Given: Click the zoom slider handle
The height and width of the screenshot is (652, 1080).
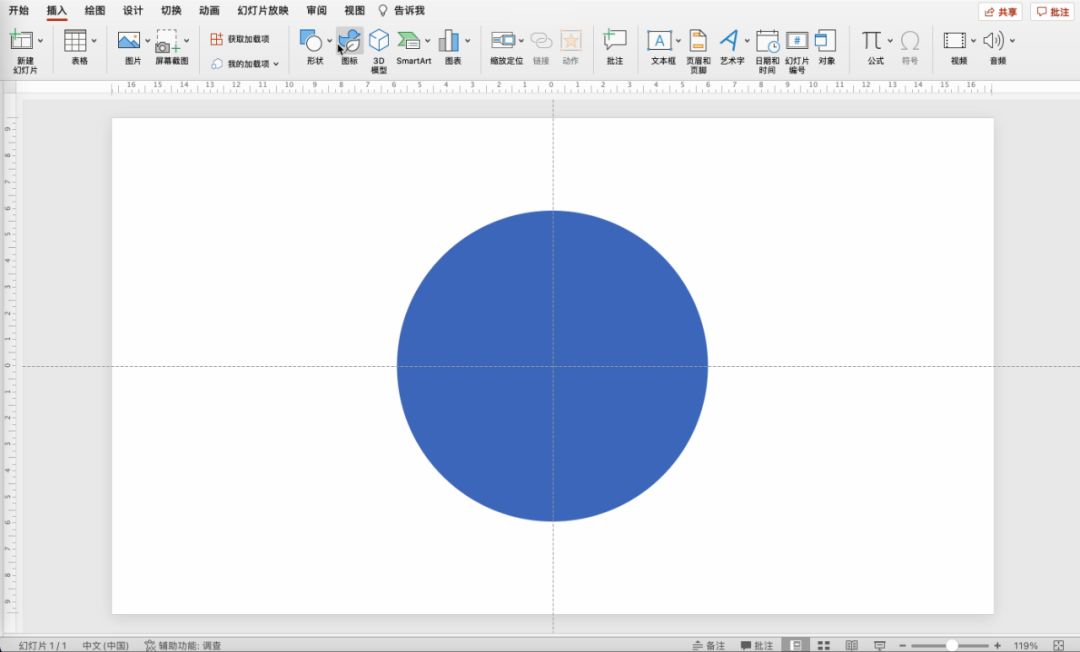Looking at the screenshot, I should click(951, 645).
